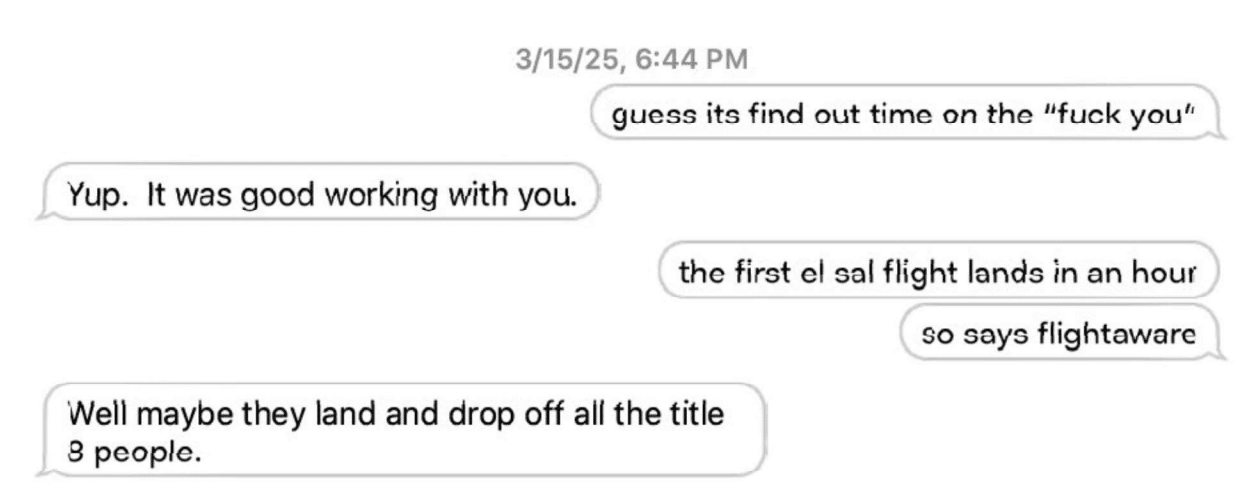Click the "first el sal flight lands" message bubble
Screen dimensions: 1260x502
click(939, 272)
